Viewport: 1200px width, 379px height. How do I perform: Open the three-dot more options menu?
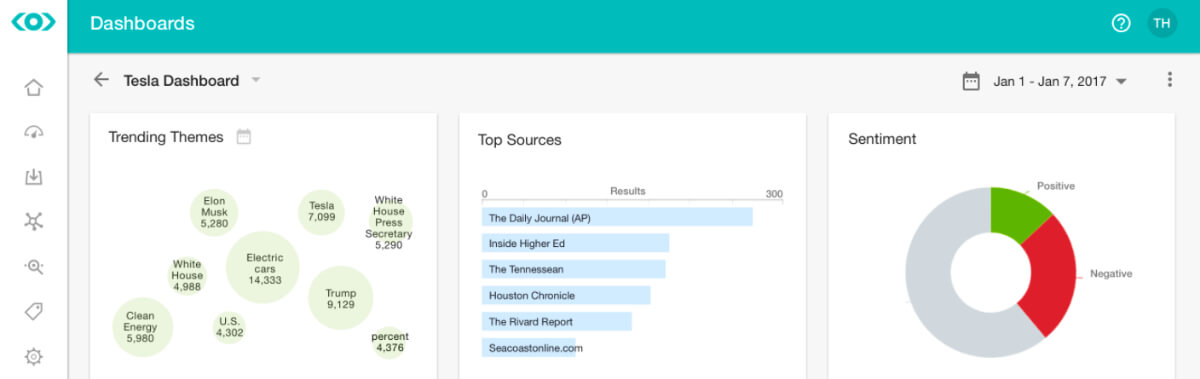pyautogui.click(x=1170, y=80)
